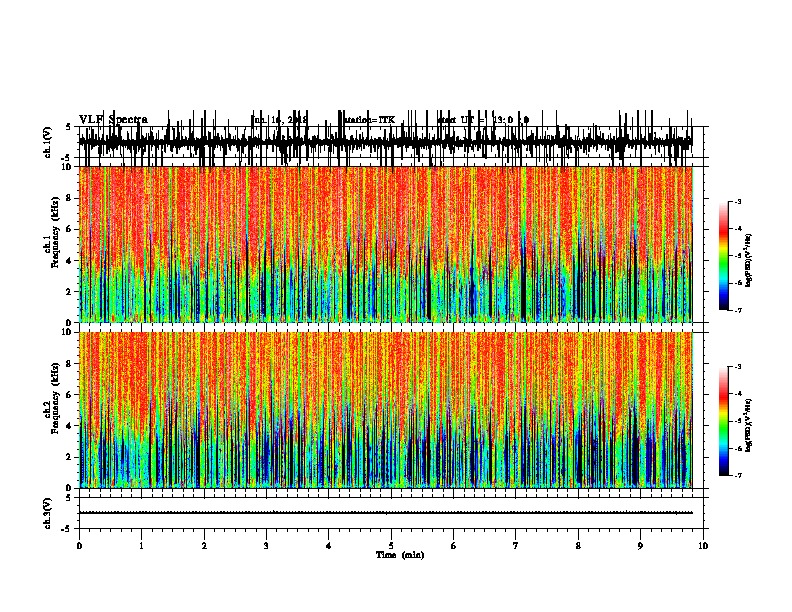Click the time axis tick label "3"
The height and width of the screenshot is (612, 792).
266,546
